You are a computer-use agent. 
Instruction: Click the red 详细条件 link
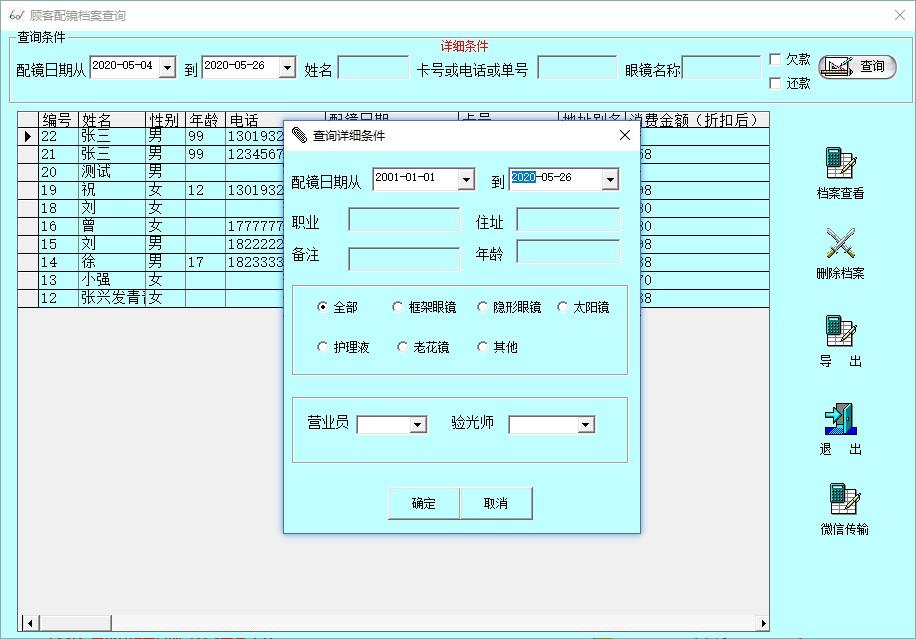pos(464,46)
